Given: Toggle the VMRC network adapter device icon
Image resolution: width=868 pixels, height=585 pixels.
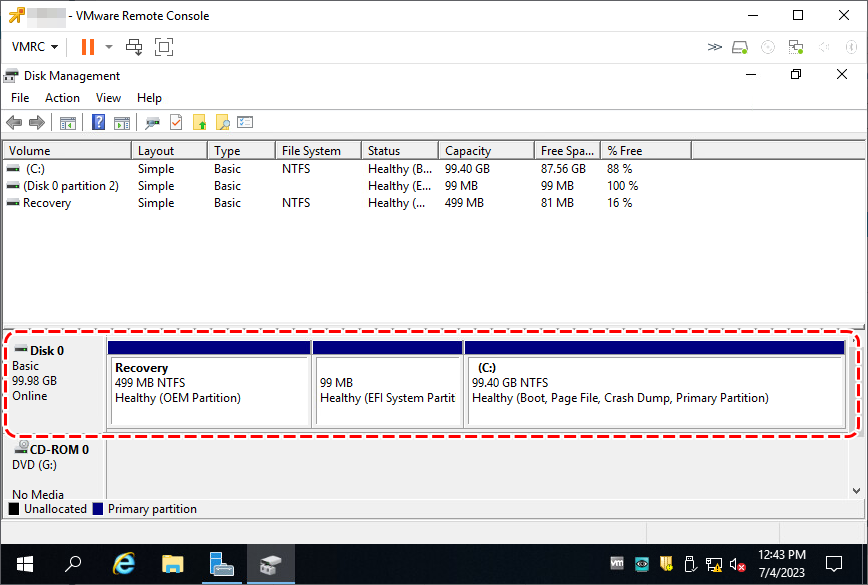Looking at the screenshot, I should click(796, 47).
